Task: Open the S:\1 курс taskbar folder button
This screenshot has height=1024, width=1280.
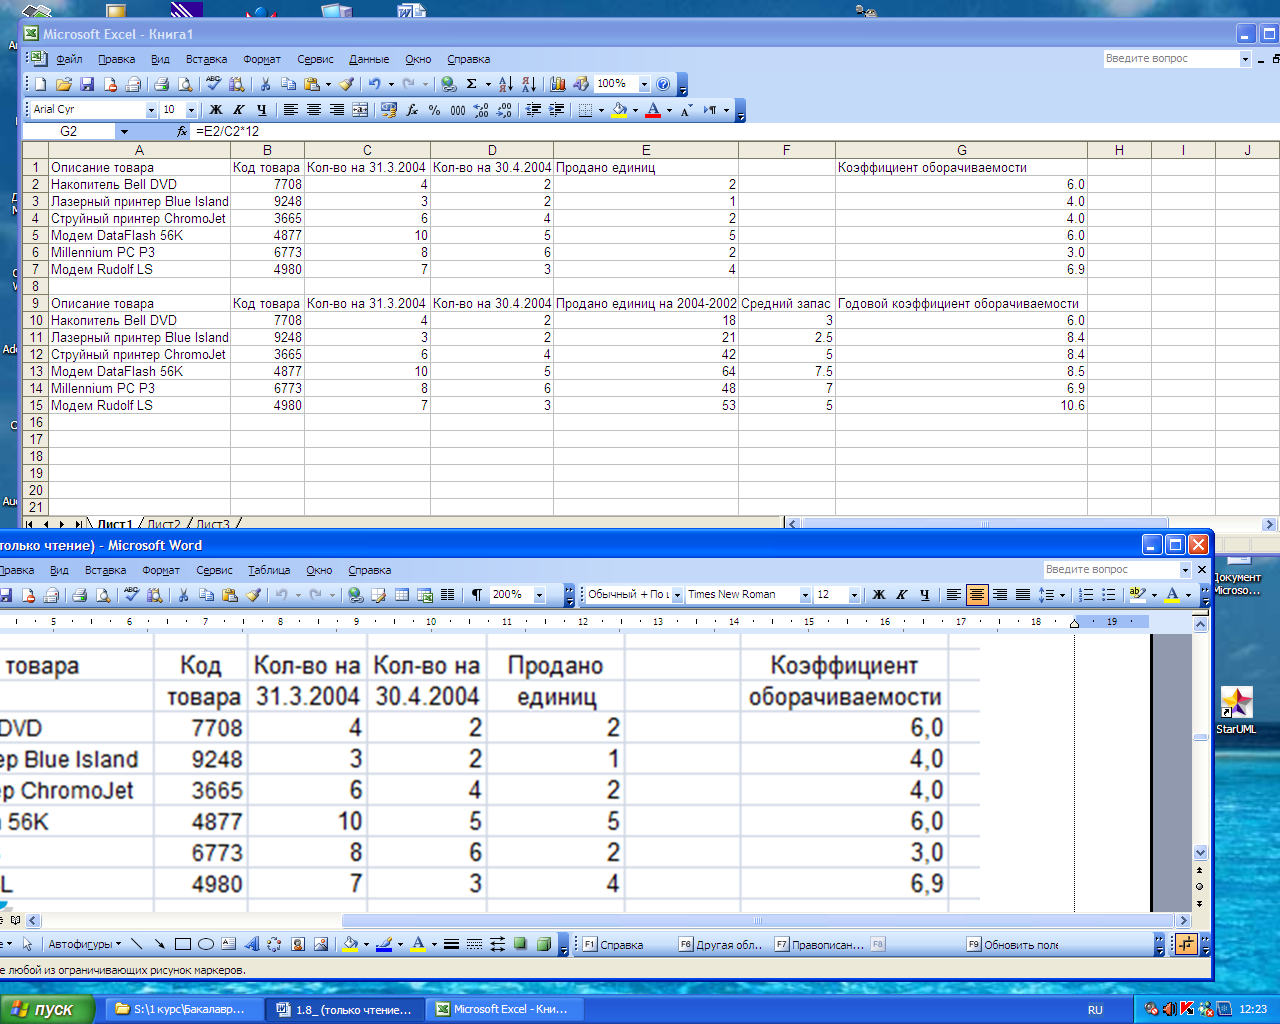Action: pyautogui.click(x=185, y=1009)
